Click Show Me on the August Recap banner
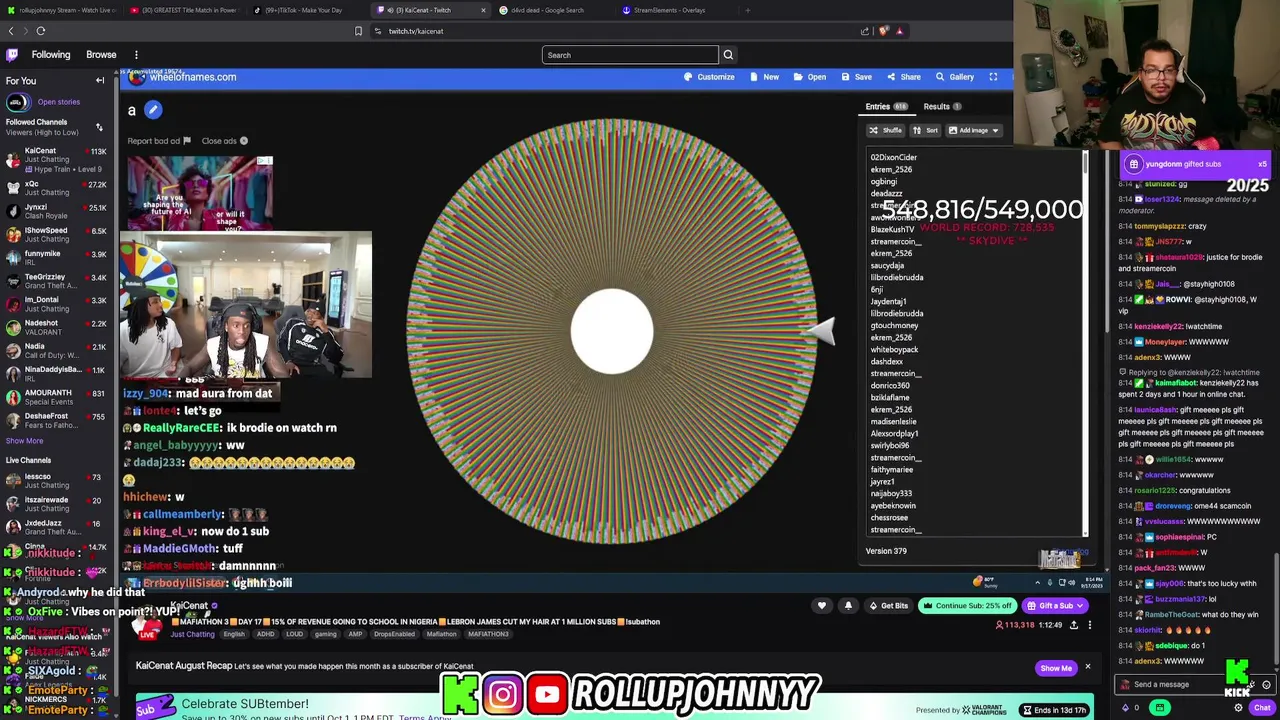The width and height of the screenshot is (1280, 720). click(x=1056, y=668)
